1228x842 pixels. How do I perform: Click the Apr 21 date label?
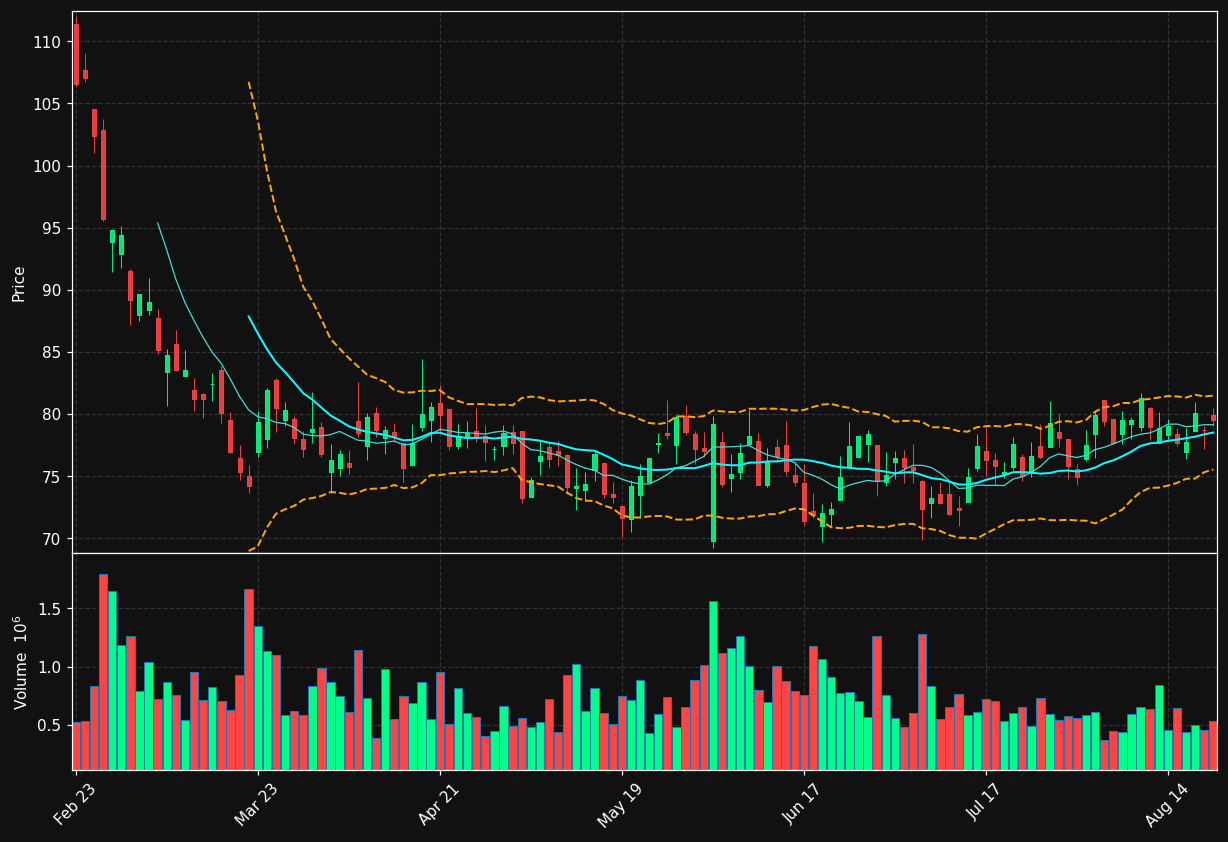[x=439, y=803]
